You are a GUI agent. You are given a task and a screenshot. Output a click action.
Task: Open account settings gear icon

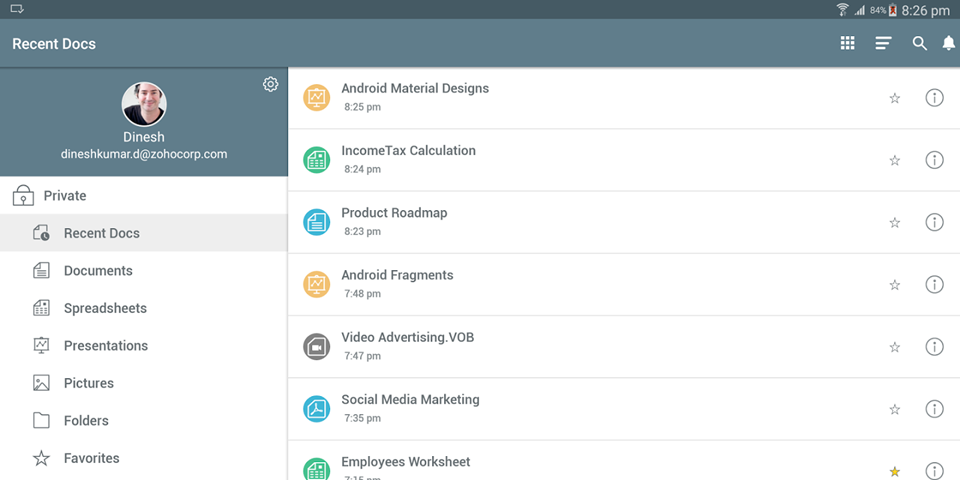tap(270, 84)
